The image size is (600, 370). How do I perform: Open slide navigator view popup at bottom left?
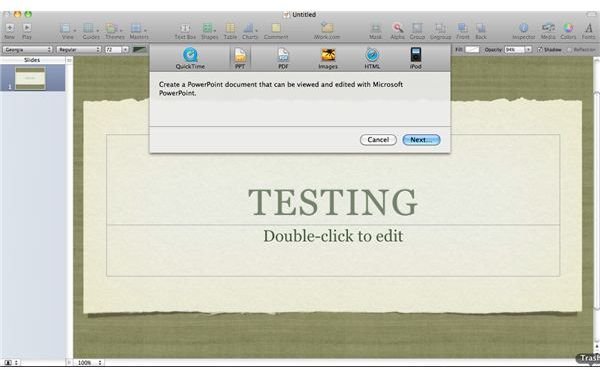[11, 362]
